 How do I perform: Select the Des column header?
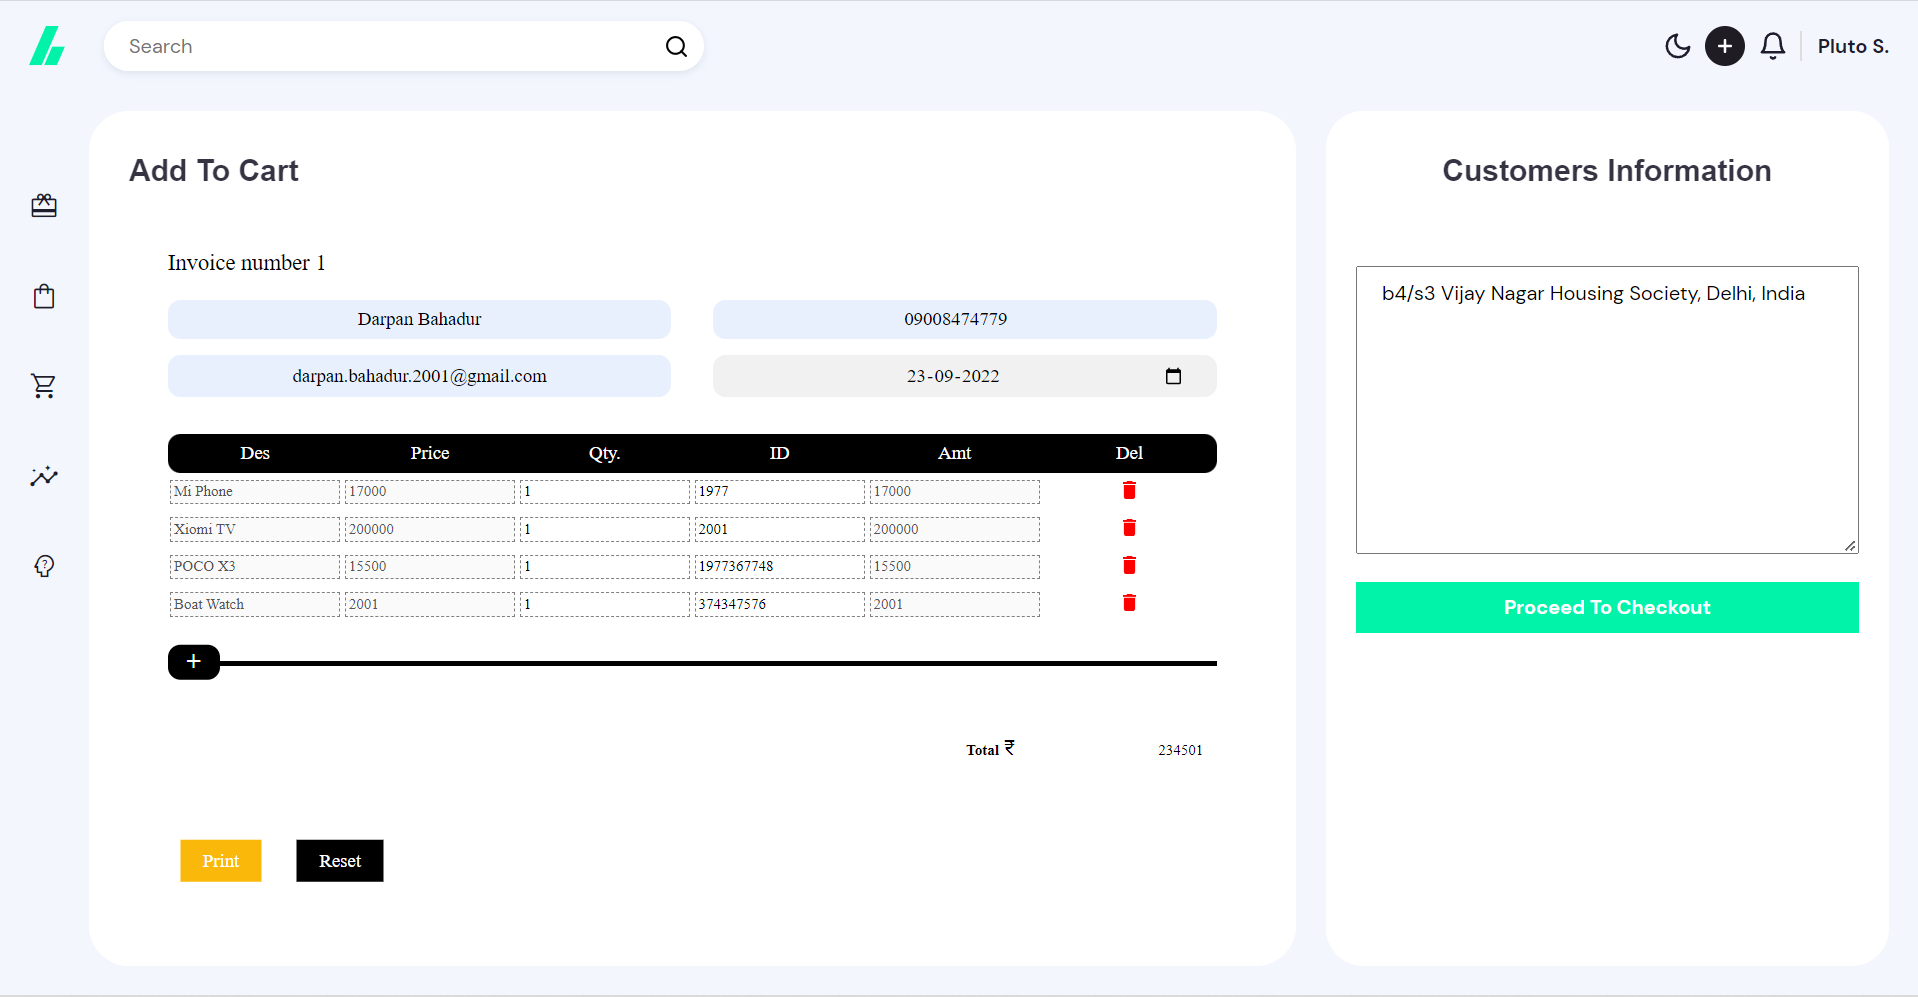254,453
